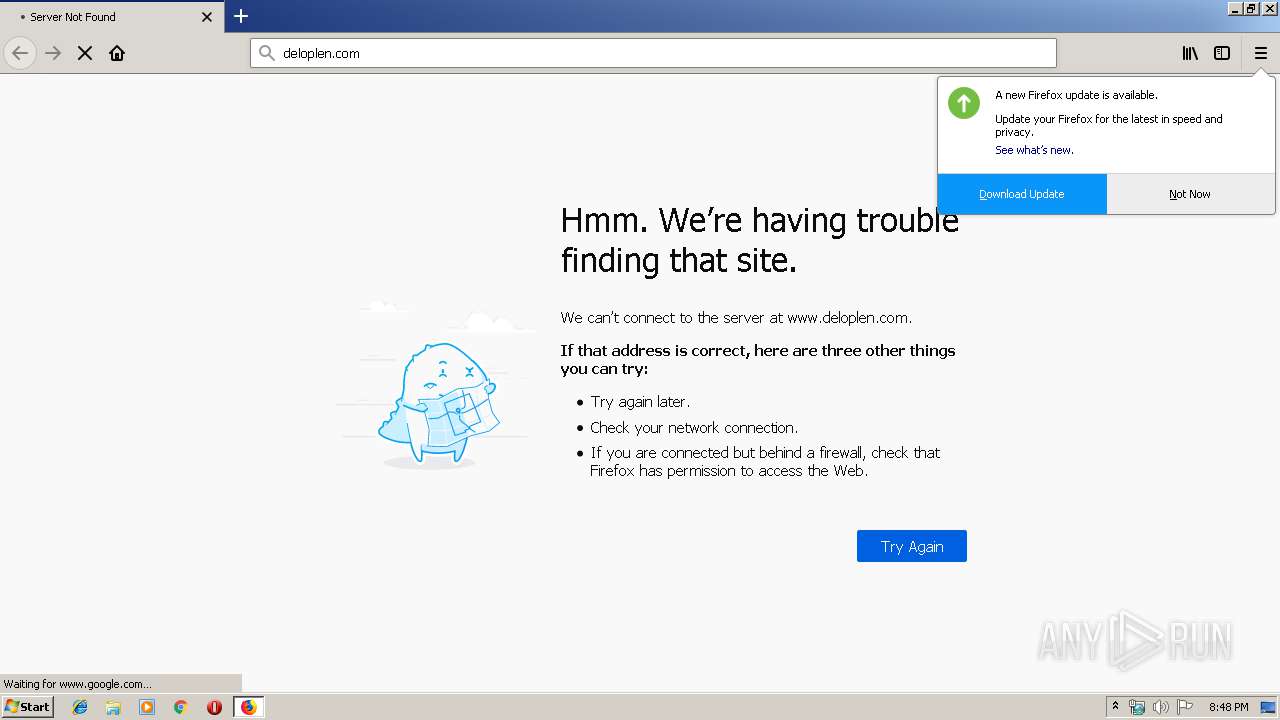Image resolution: width=1280 pixels, height=720 pixels.
Task: Open the Action Center flag icon
Action: tap(1185, 707)
